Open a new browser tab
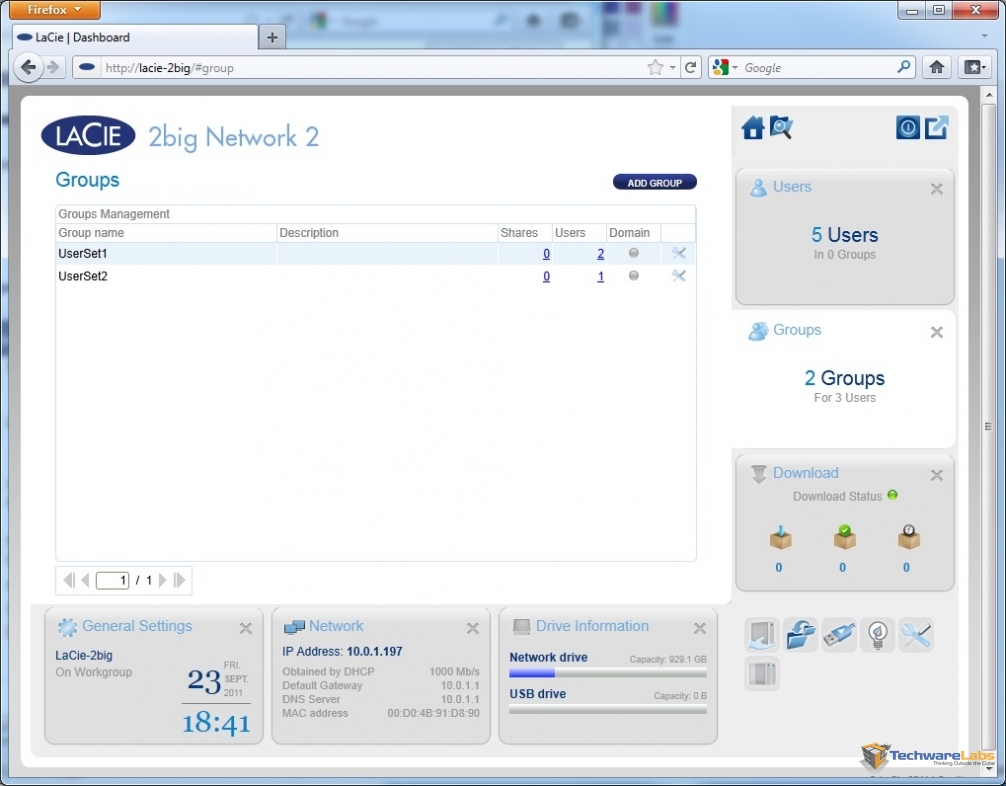Image resolution: width=1006 pixels, height=786 pixels. (x=272, y=37)
